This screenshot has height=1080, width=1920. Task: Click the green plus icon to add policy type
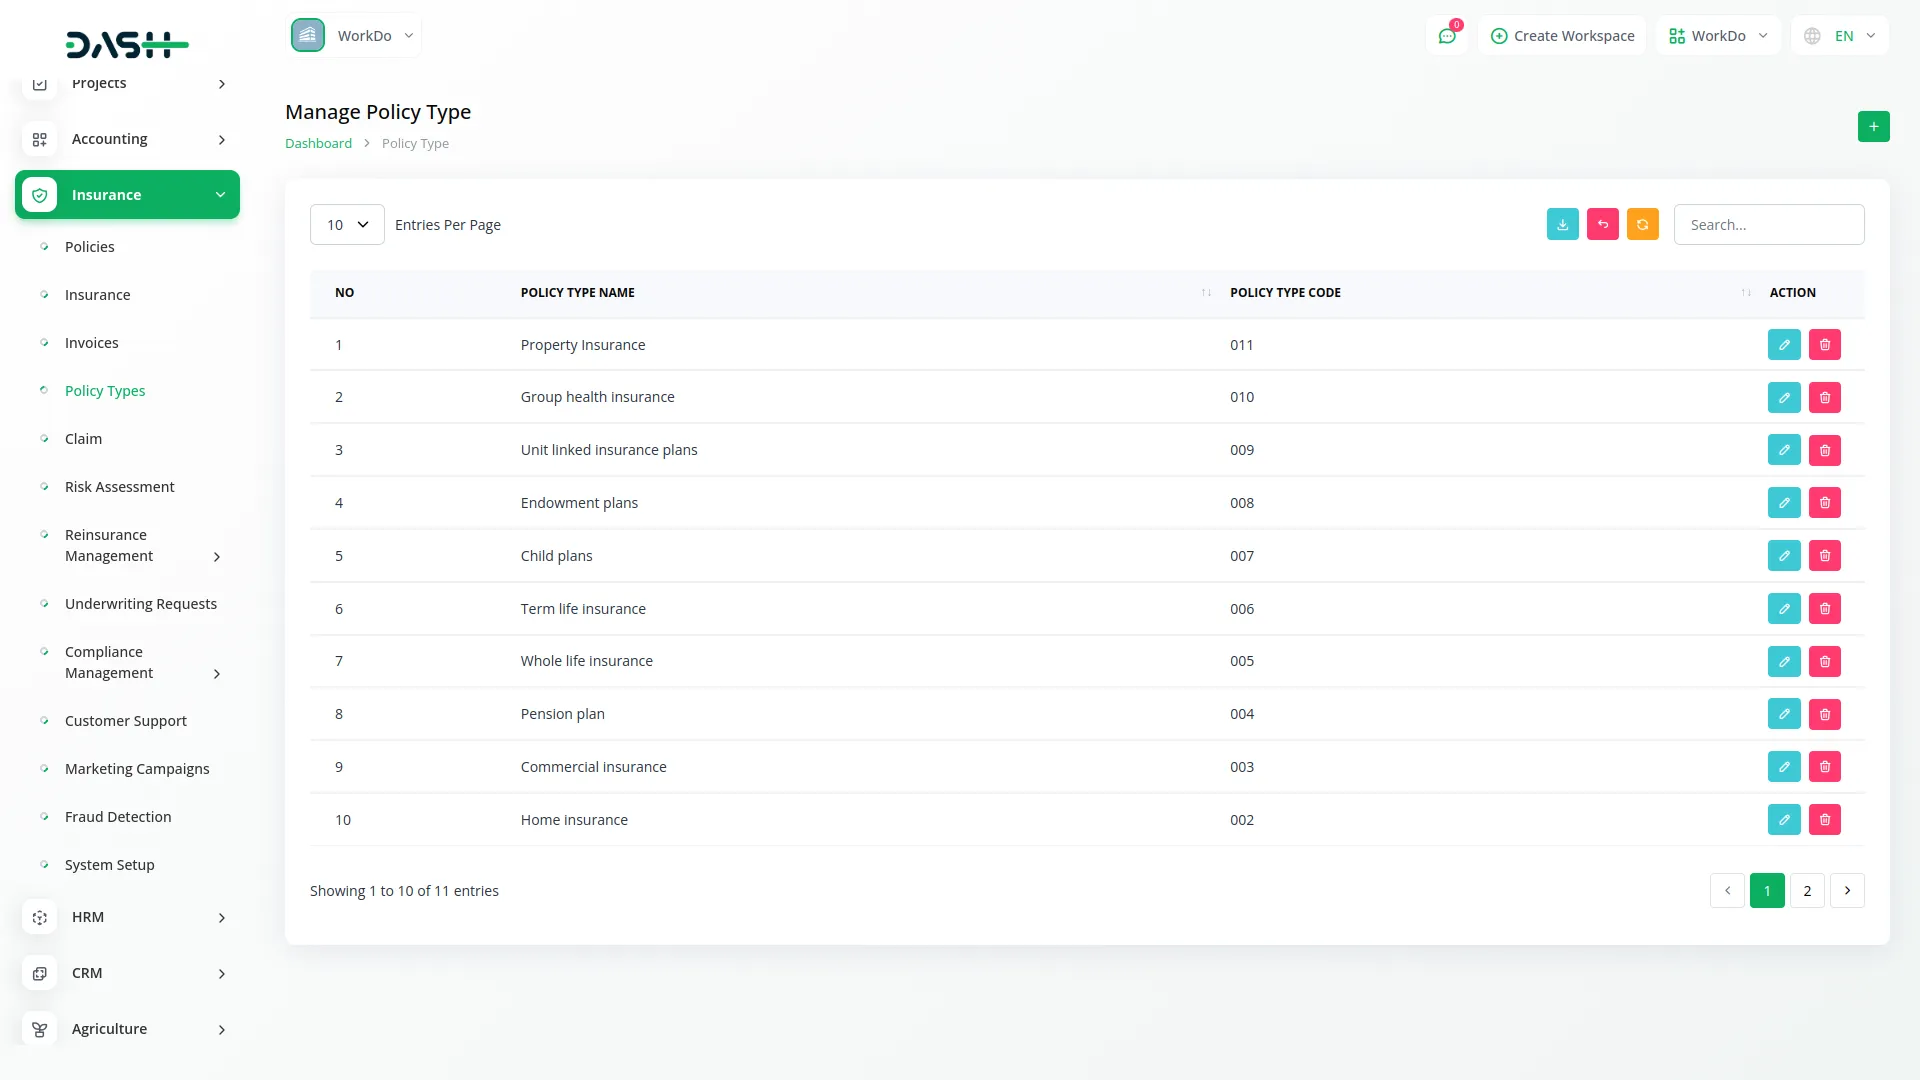1874,127
